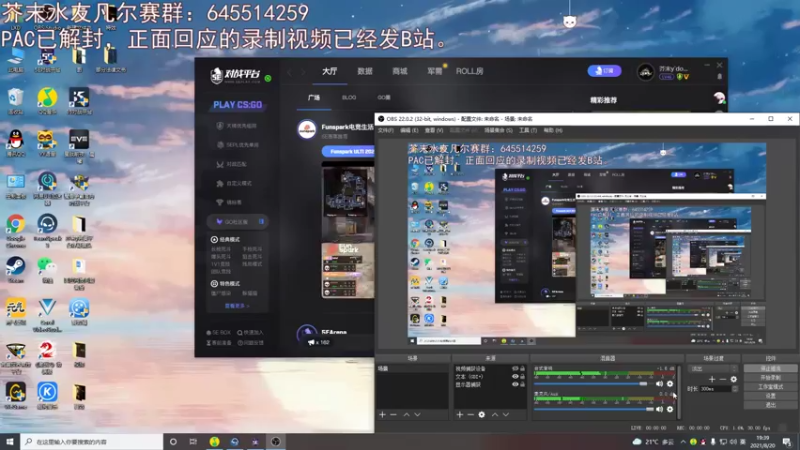Screen dimensions: 800x450
Task: Open QQ penguin desktop shortcut
Action: (x=16, y=142)
